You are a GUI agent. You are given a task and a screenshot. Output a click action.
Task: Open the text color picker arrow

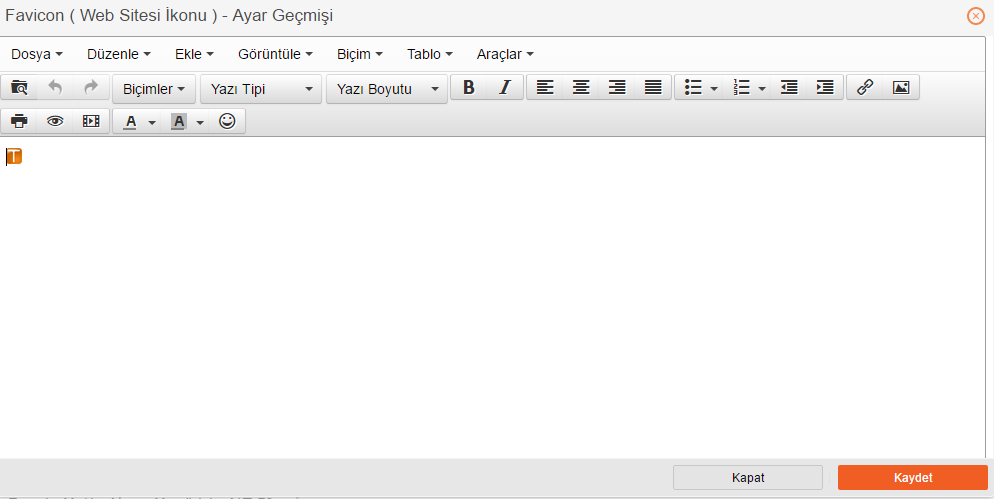(152, 122)
